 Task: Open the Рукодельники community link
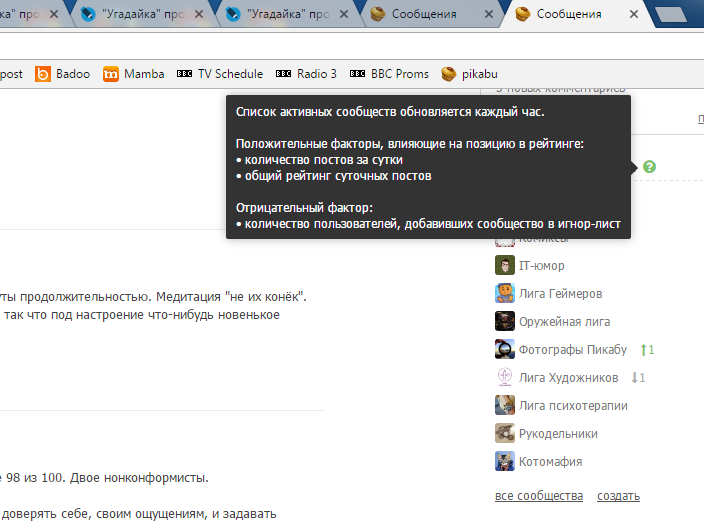pos(558,434)
